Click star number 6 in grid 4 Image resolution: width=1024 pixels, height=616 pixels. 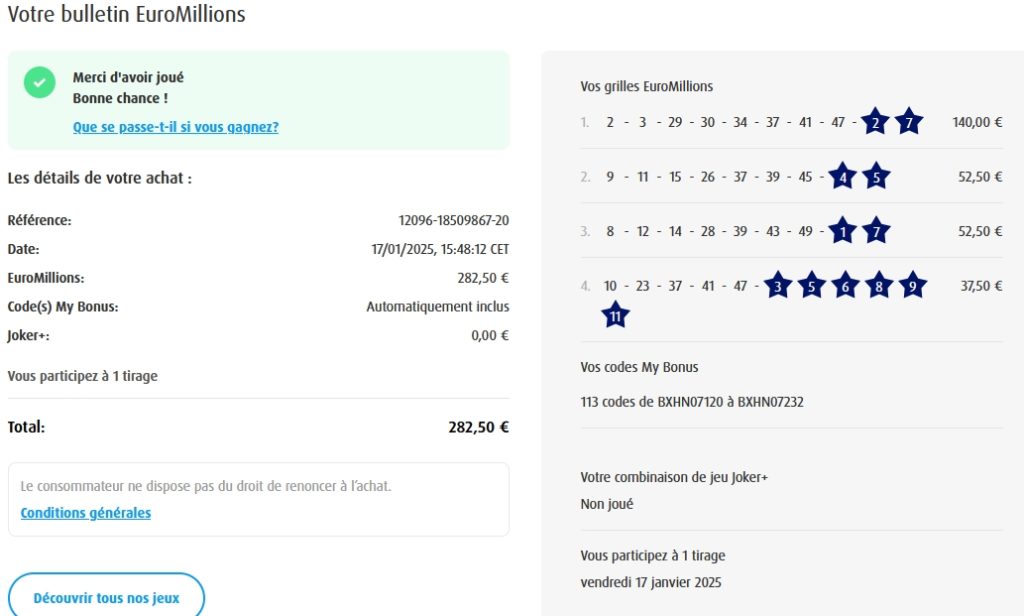tap(845, 286)
